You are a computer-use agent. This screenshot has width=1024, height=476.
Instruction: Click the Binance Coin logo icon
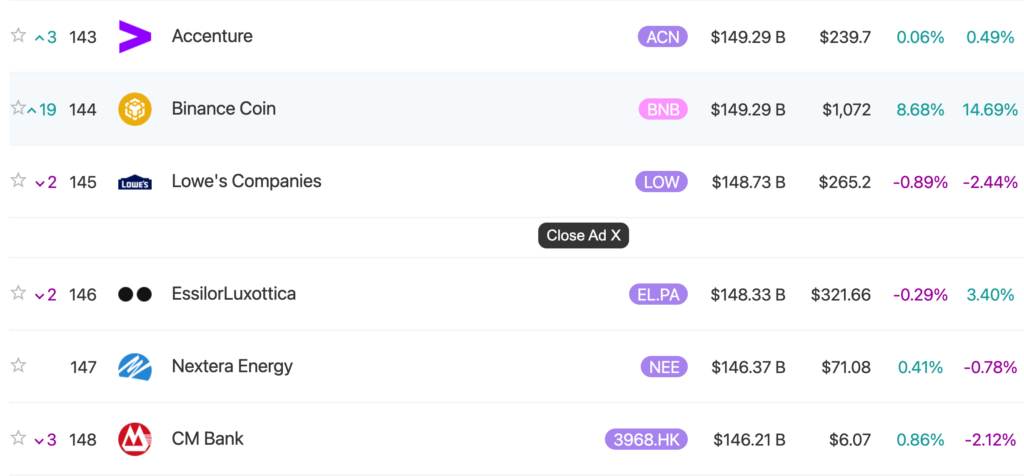[135, 109]
